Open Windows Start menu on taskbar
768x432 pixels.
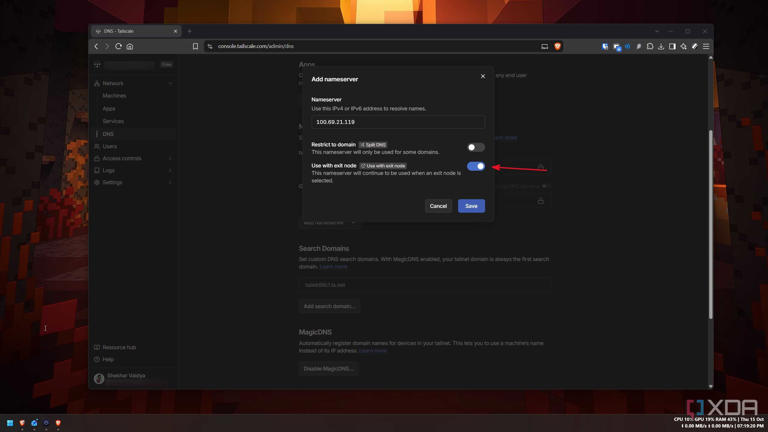coord(10,423)
